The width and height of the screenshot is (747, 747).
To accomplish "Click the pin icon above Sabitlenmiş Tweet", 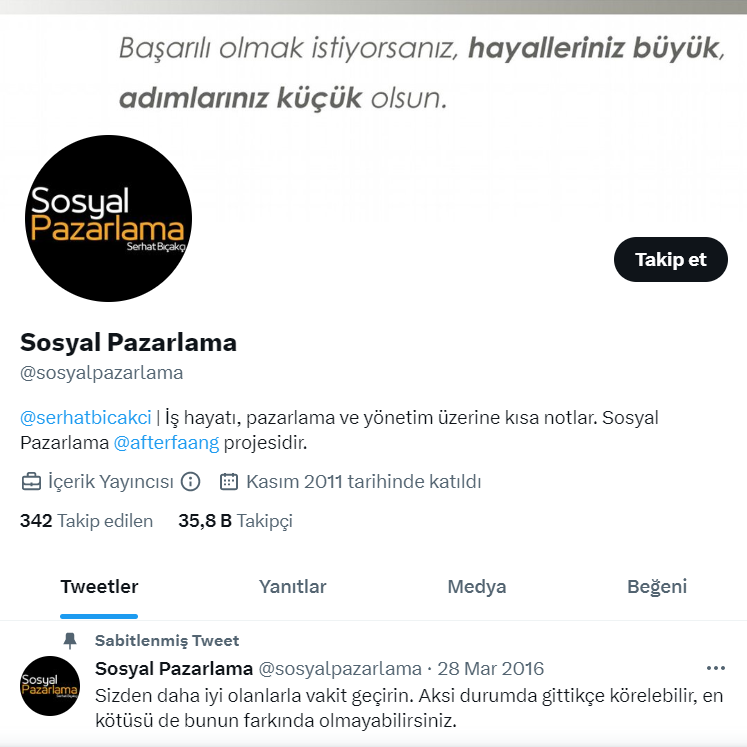I will click(70, 641).
